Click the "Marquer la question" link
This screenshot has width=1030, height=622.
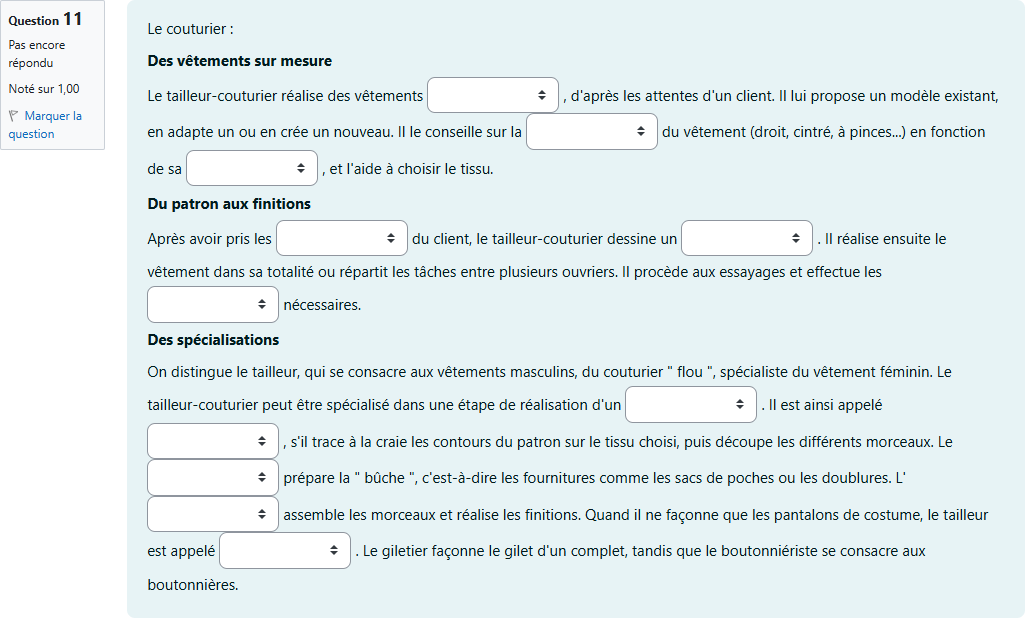coord(46,125)
